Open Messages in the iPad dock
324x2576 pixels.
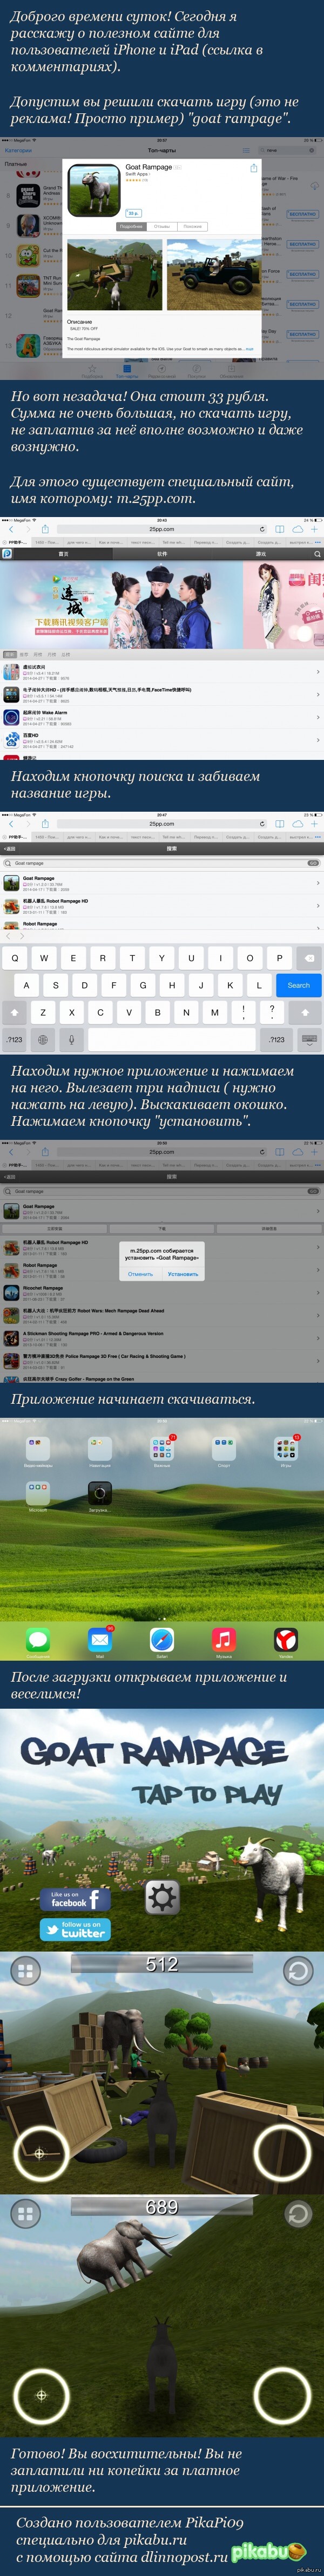[x=38, y=1639]
